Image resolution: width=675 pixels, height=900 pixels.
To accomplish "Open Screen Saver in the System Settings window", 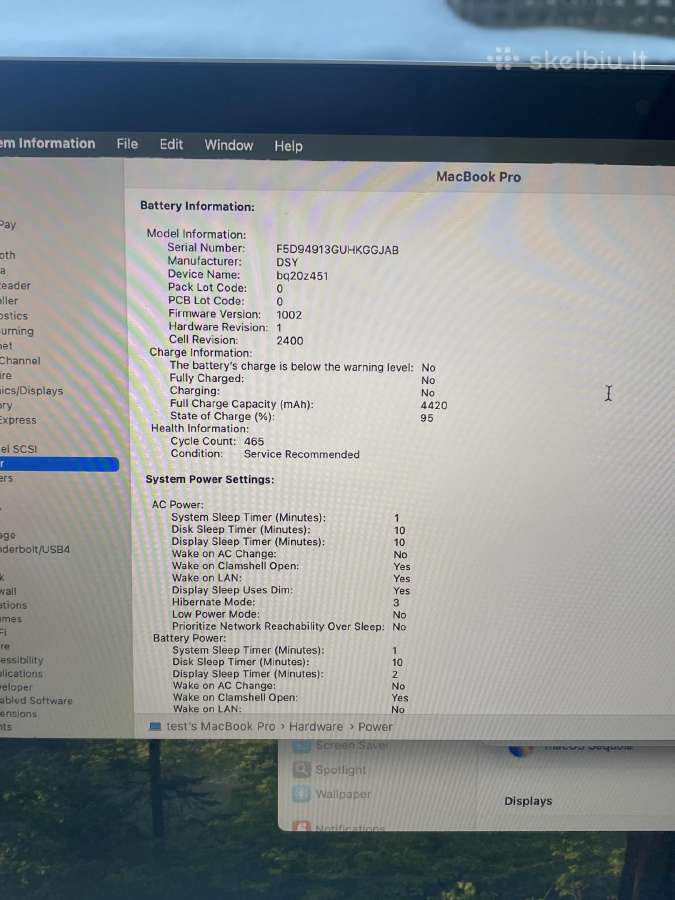I will point(351,746).
